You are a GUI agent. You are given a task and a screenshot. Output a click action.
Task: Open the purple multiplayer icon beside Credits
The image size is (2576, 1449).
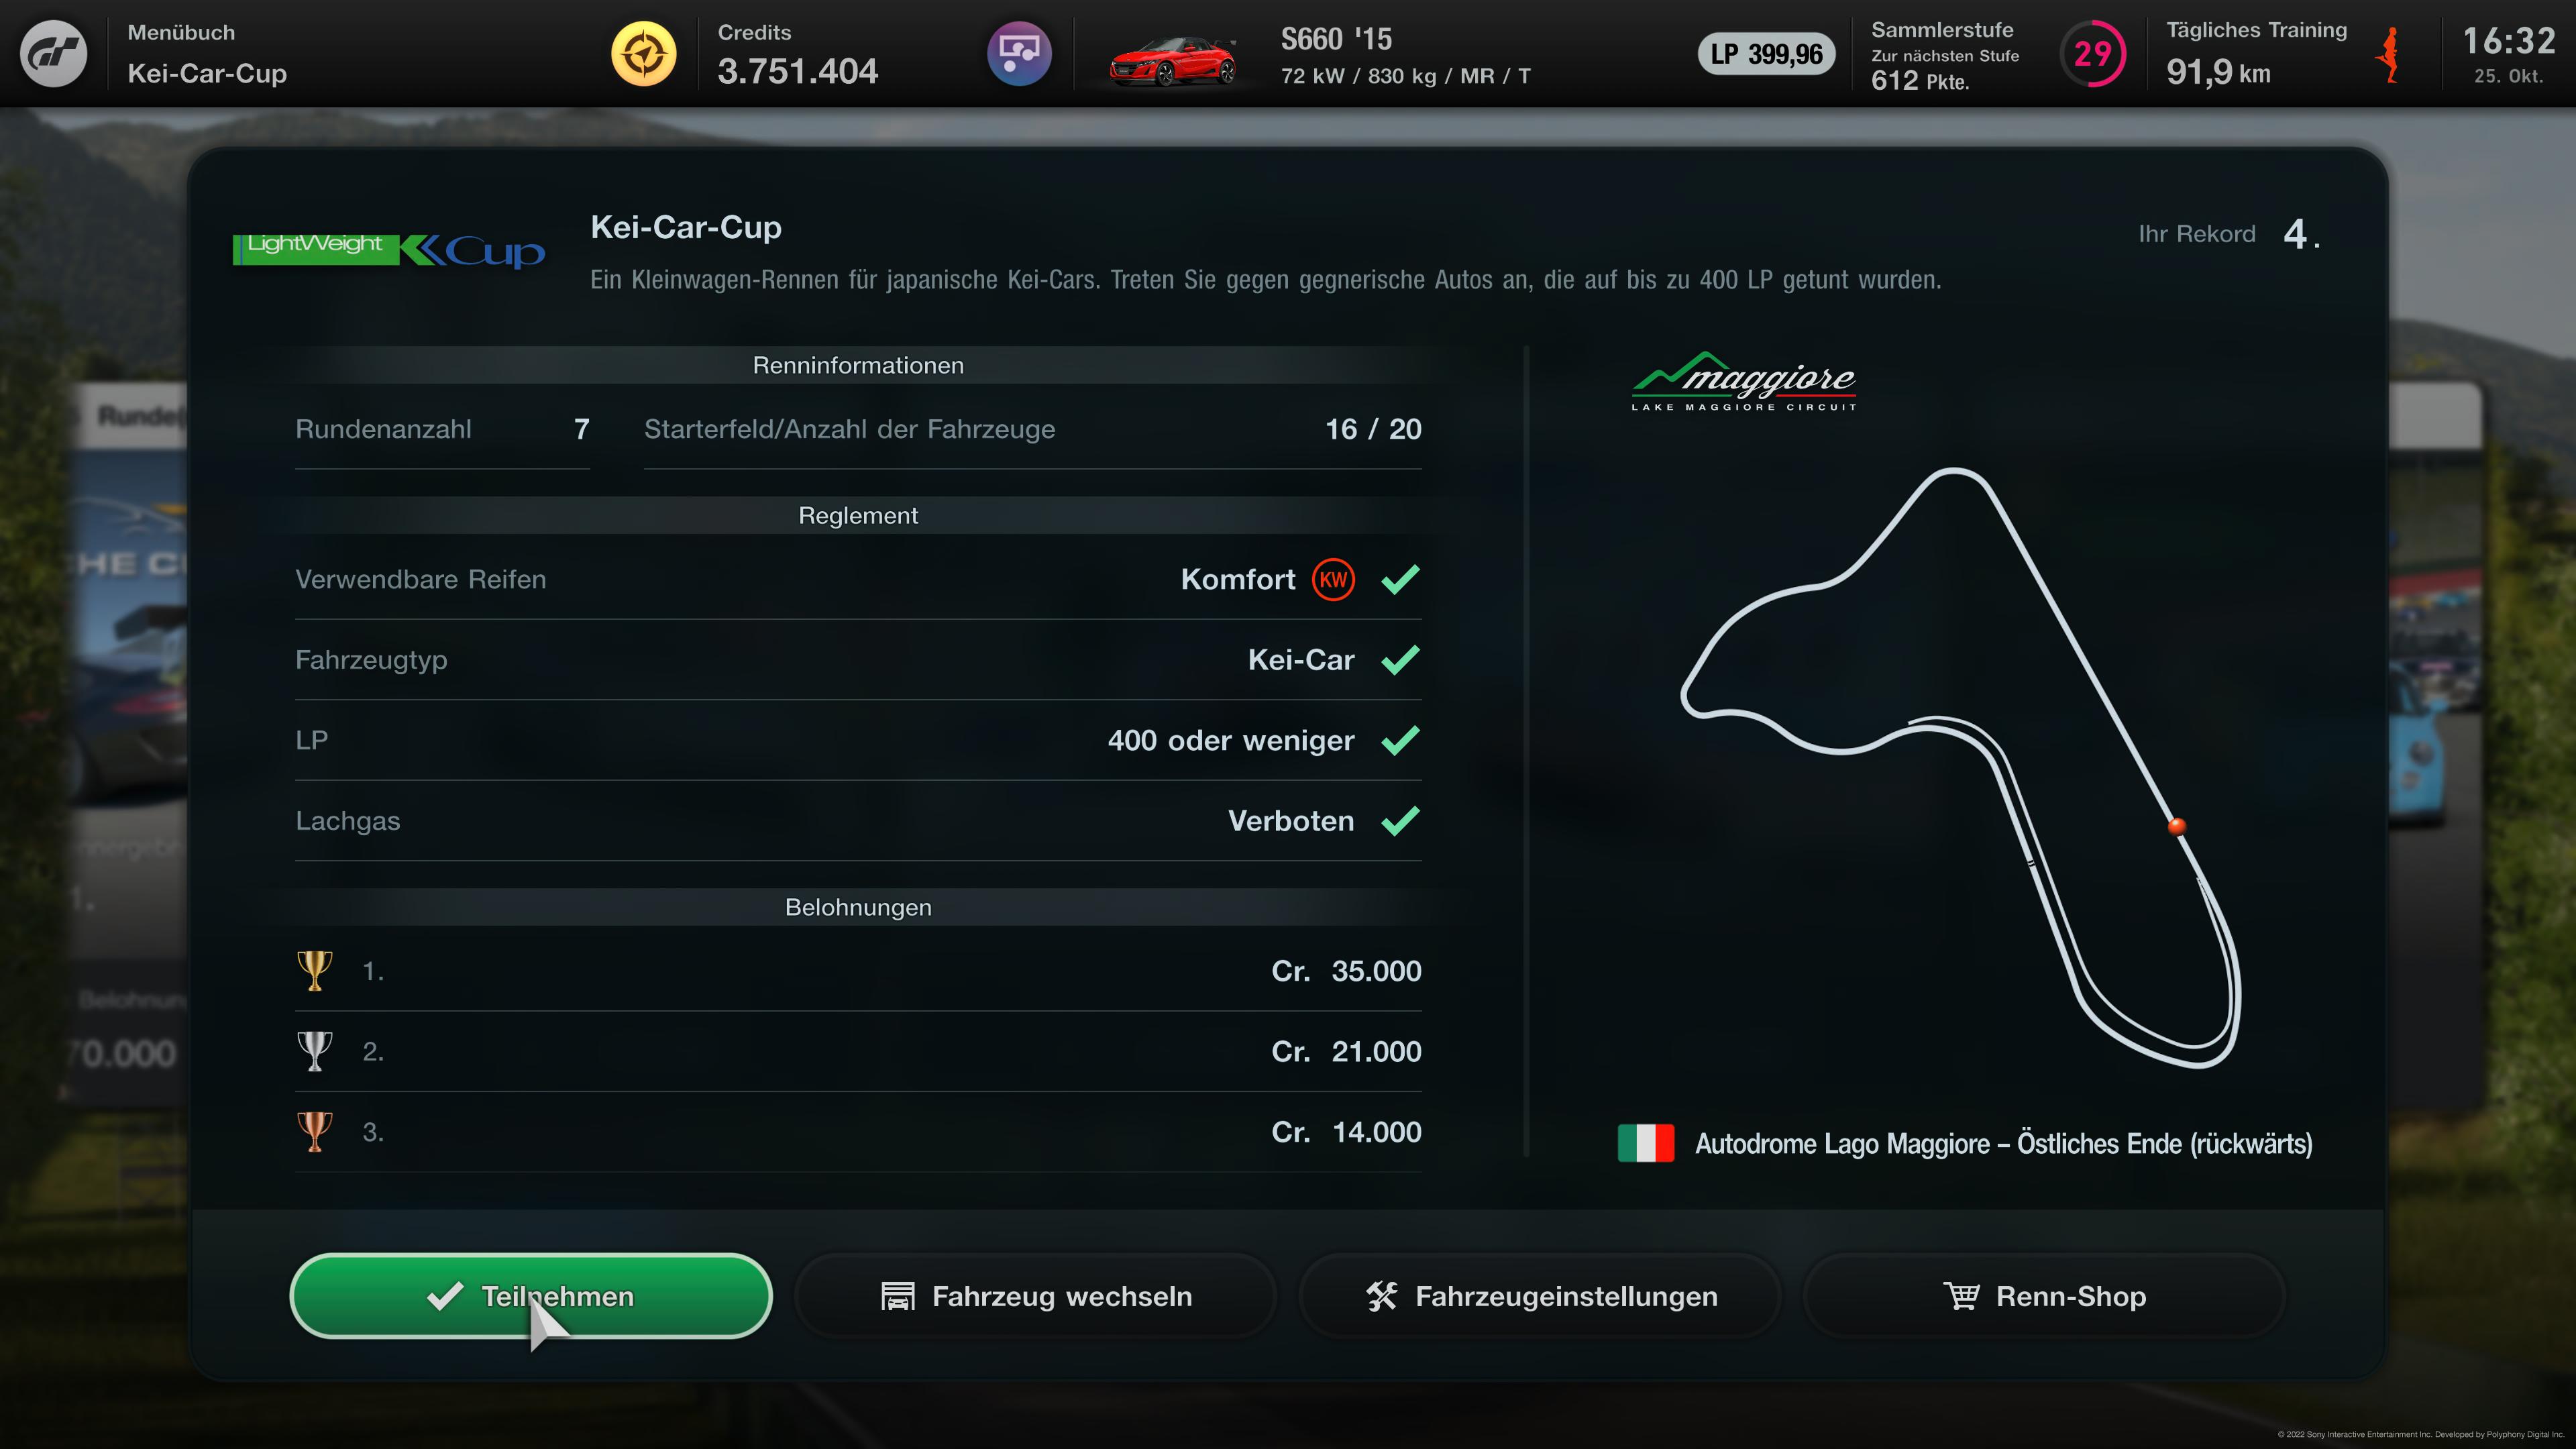1019,54
